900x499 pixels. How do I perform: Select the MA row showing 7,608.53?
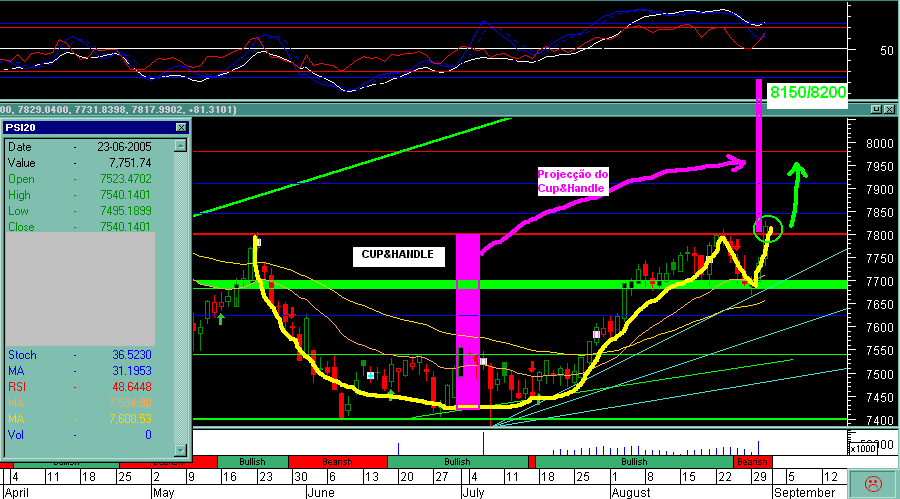[x=80, y=419]
